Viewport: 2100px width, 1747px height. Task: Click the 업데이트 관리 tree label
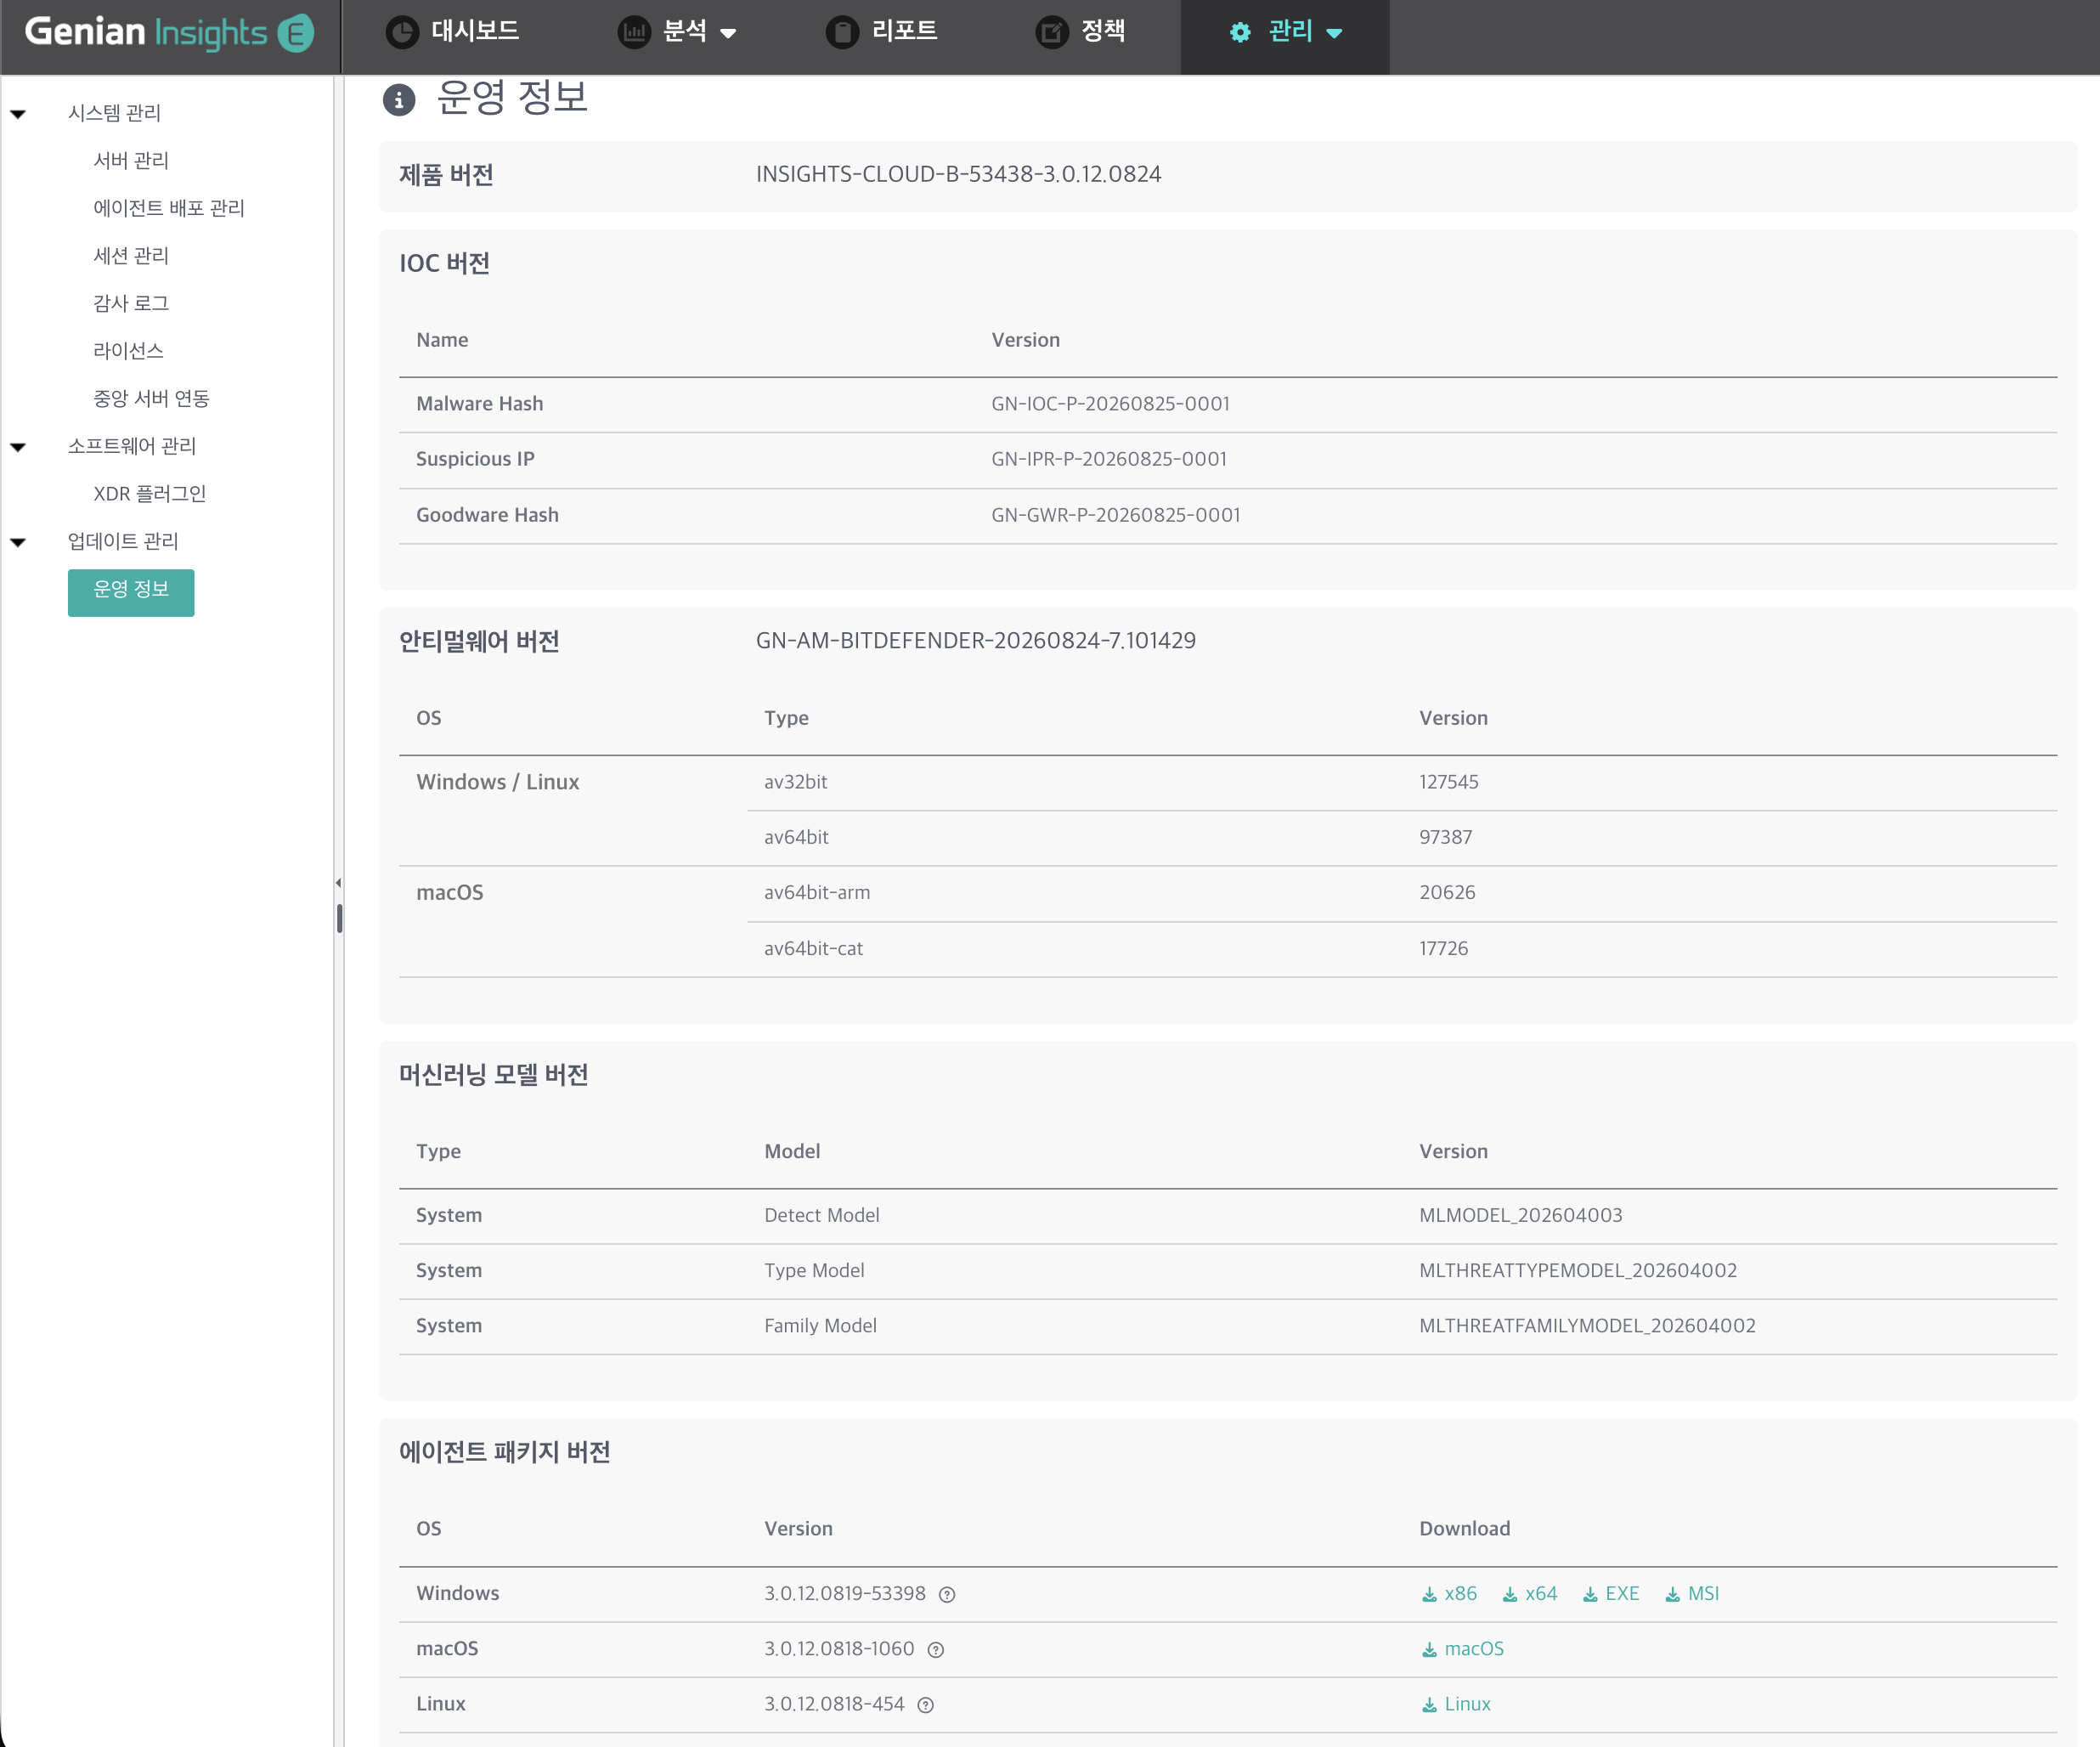point(123,541)
